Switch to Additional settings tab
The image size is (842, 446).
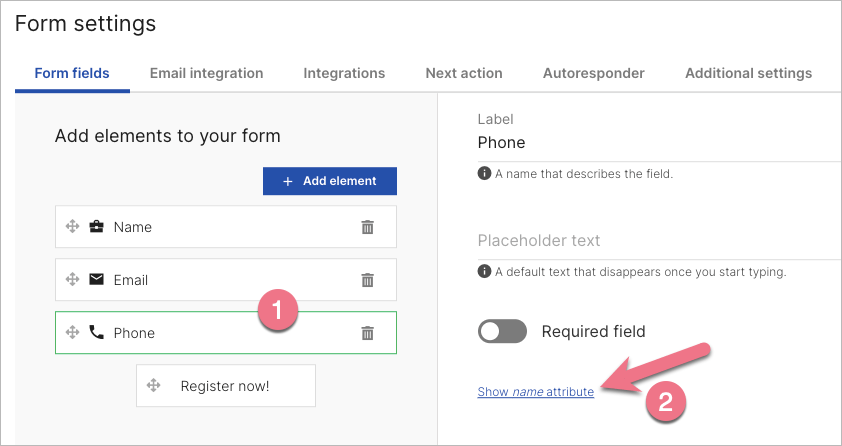748,73
